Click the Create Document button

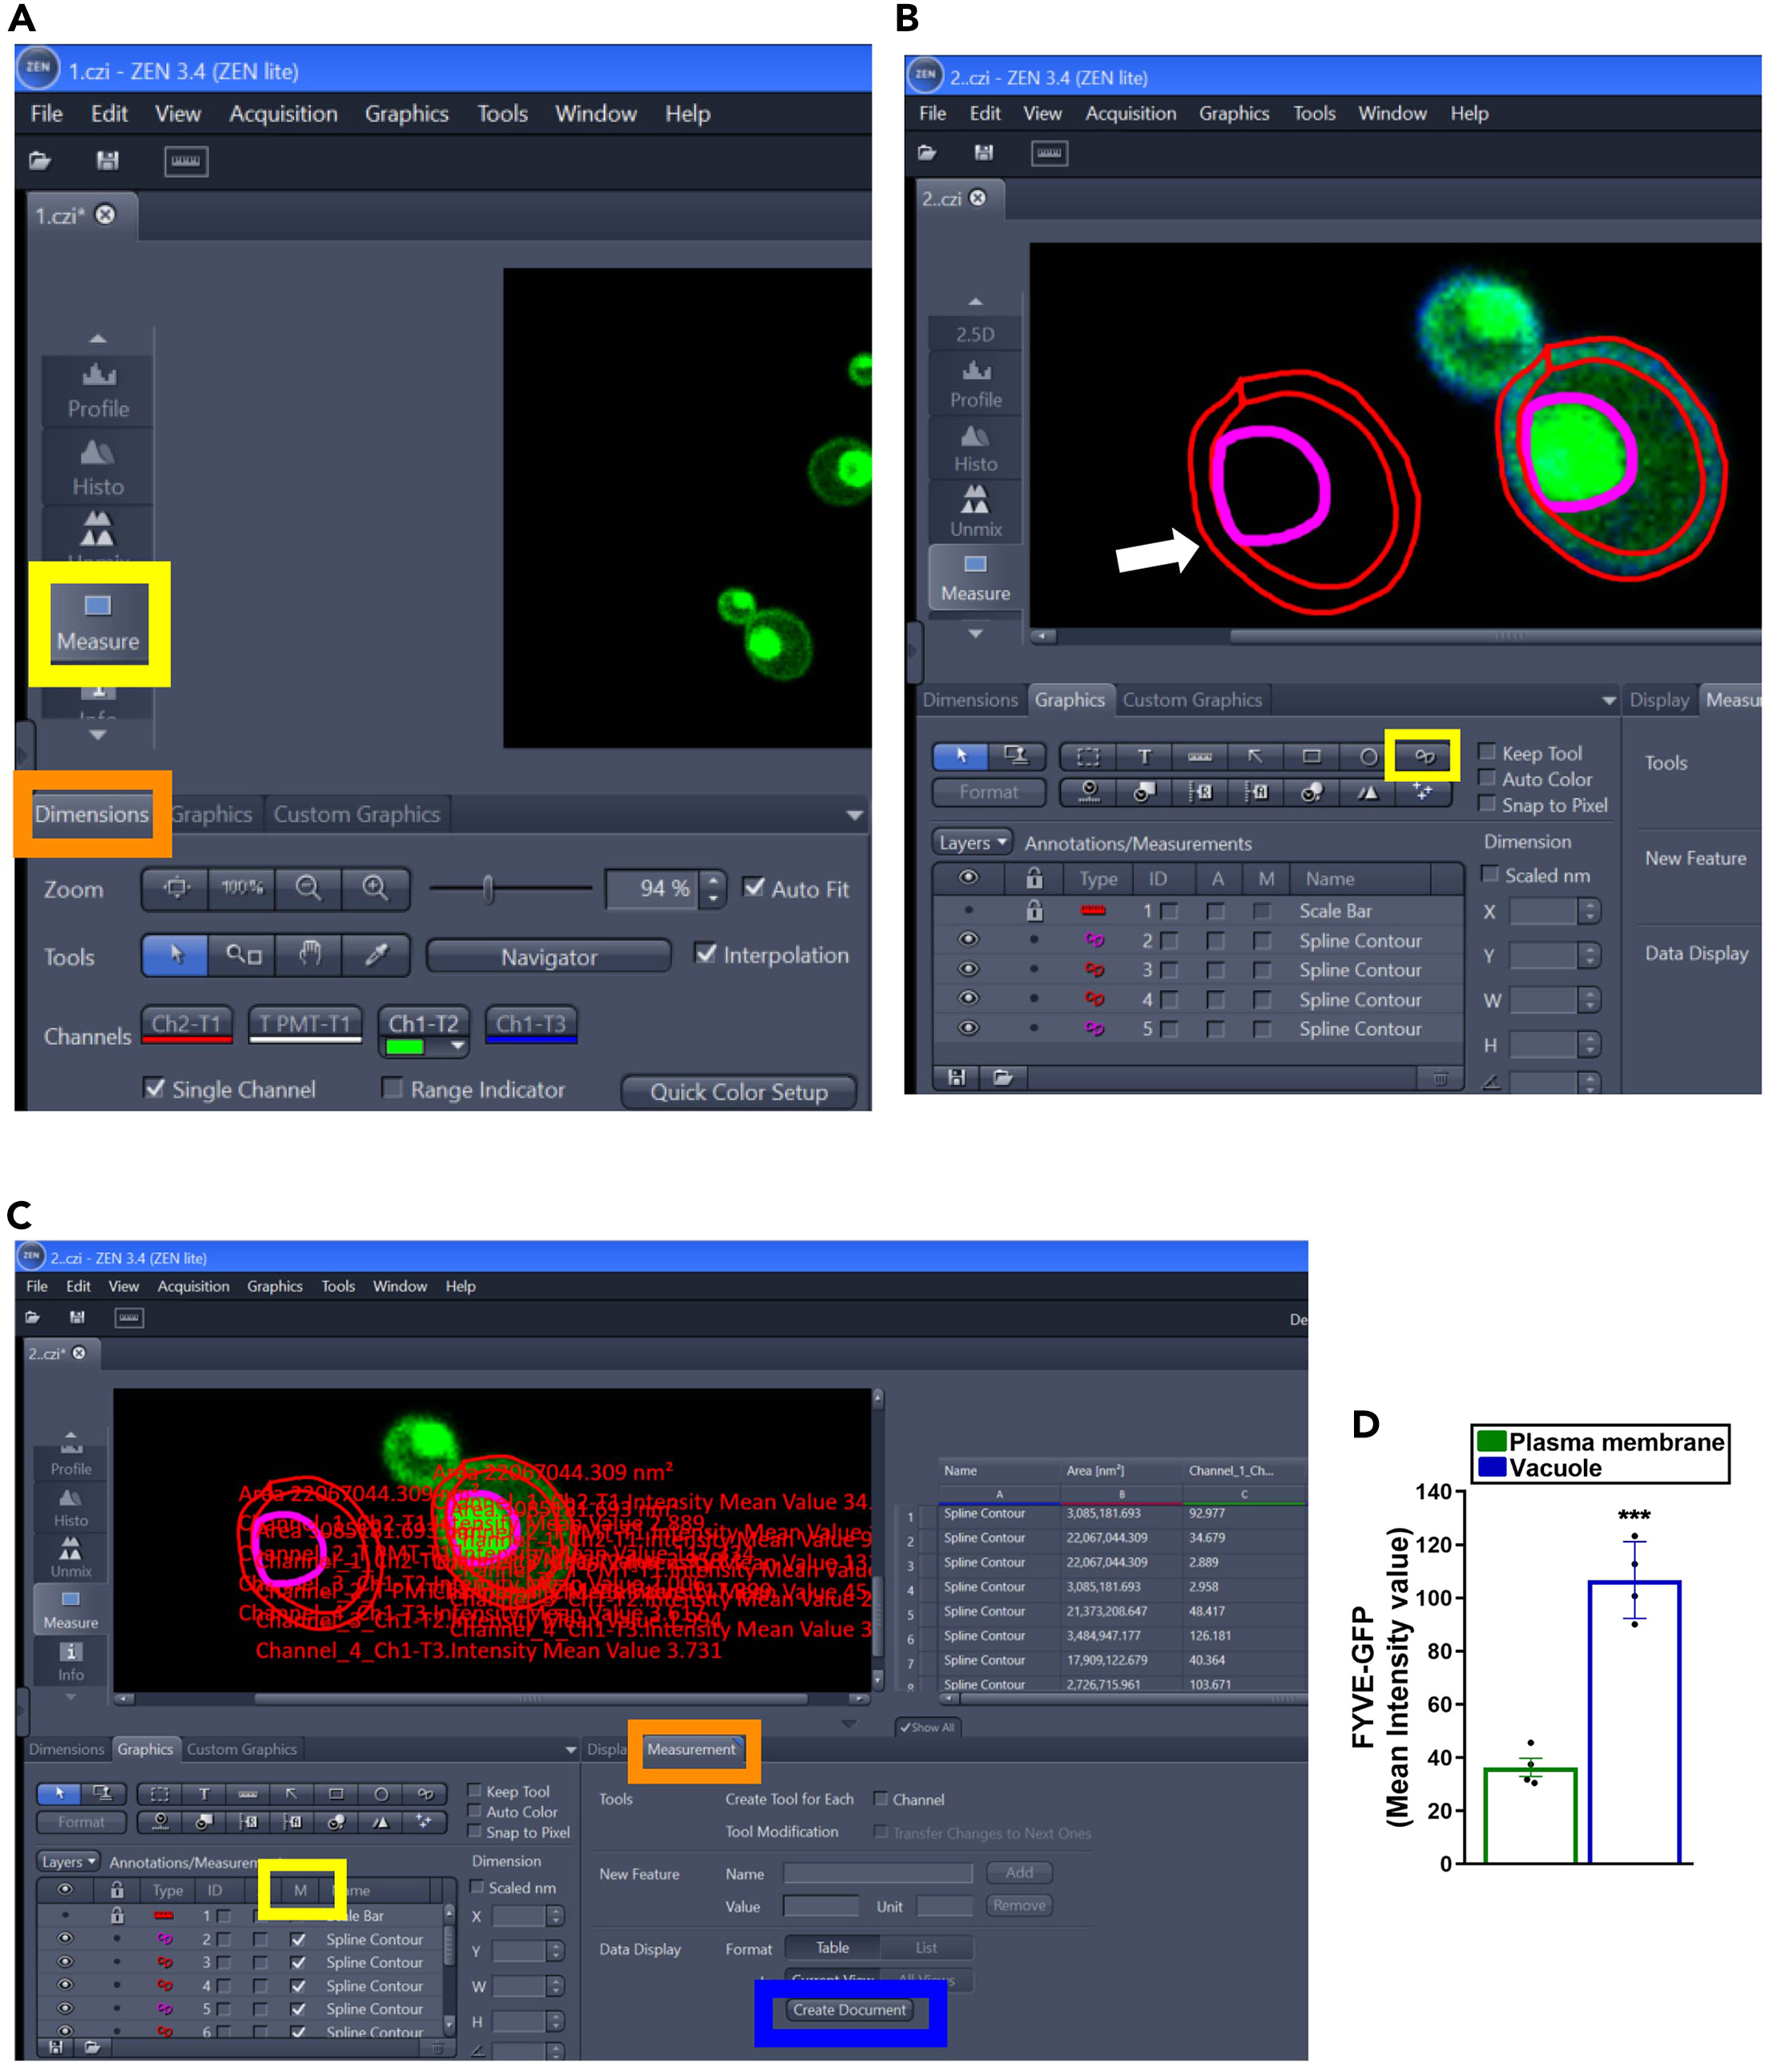click(x=849, y=2010)
